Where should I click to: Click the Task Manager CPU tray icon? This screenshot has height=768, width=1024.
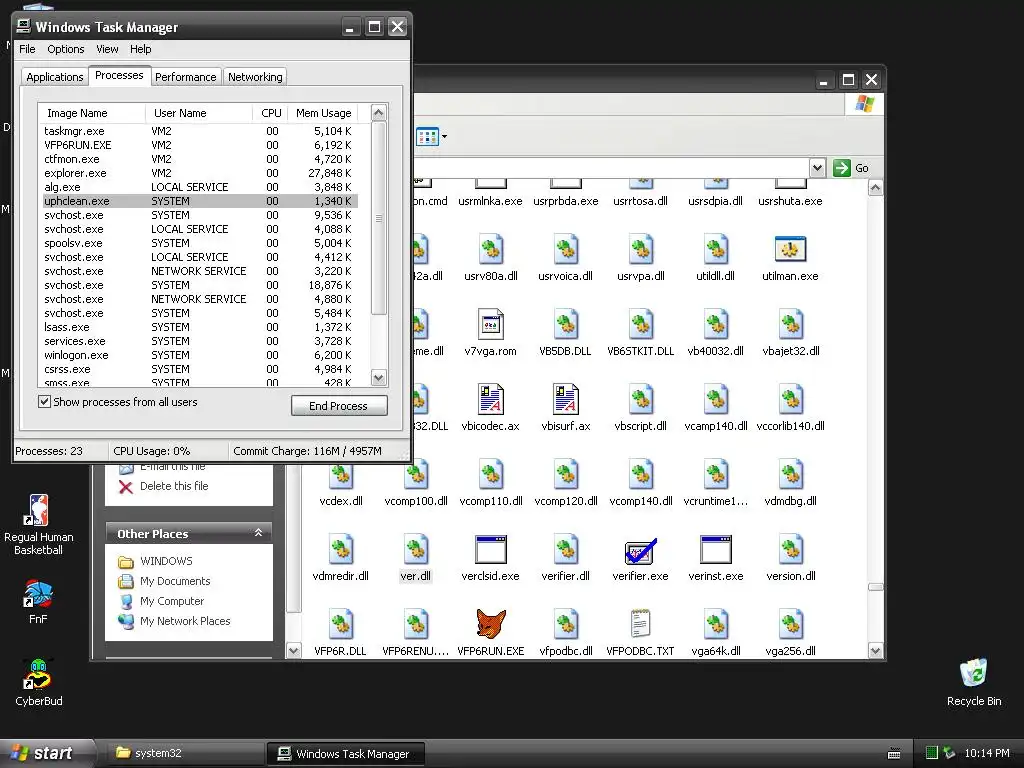click(932, 753)
